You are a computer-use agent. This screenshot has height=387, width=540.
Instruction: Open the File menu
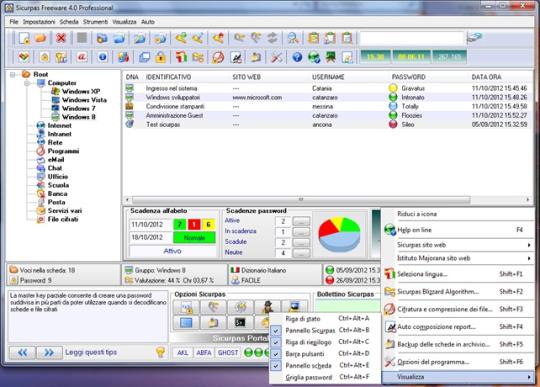[14, 22]
